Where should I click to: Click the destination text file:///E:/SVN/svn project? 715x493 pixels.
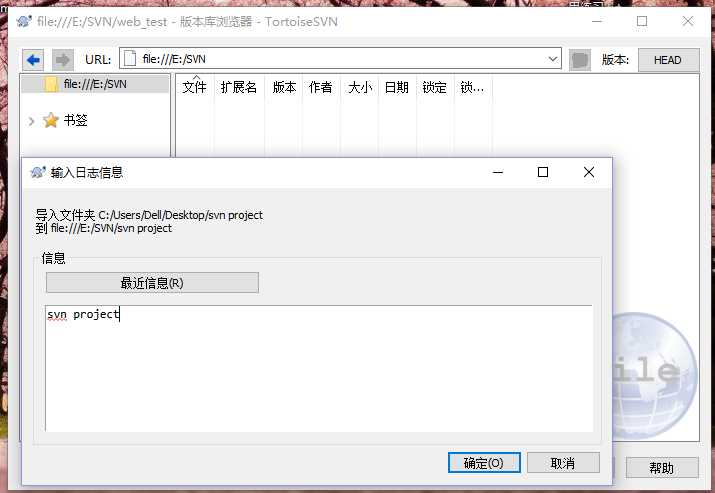click(111, 228)
